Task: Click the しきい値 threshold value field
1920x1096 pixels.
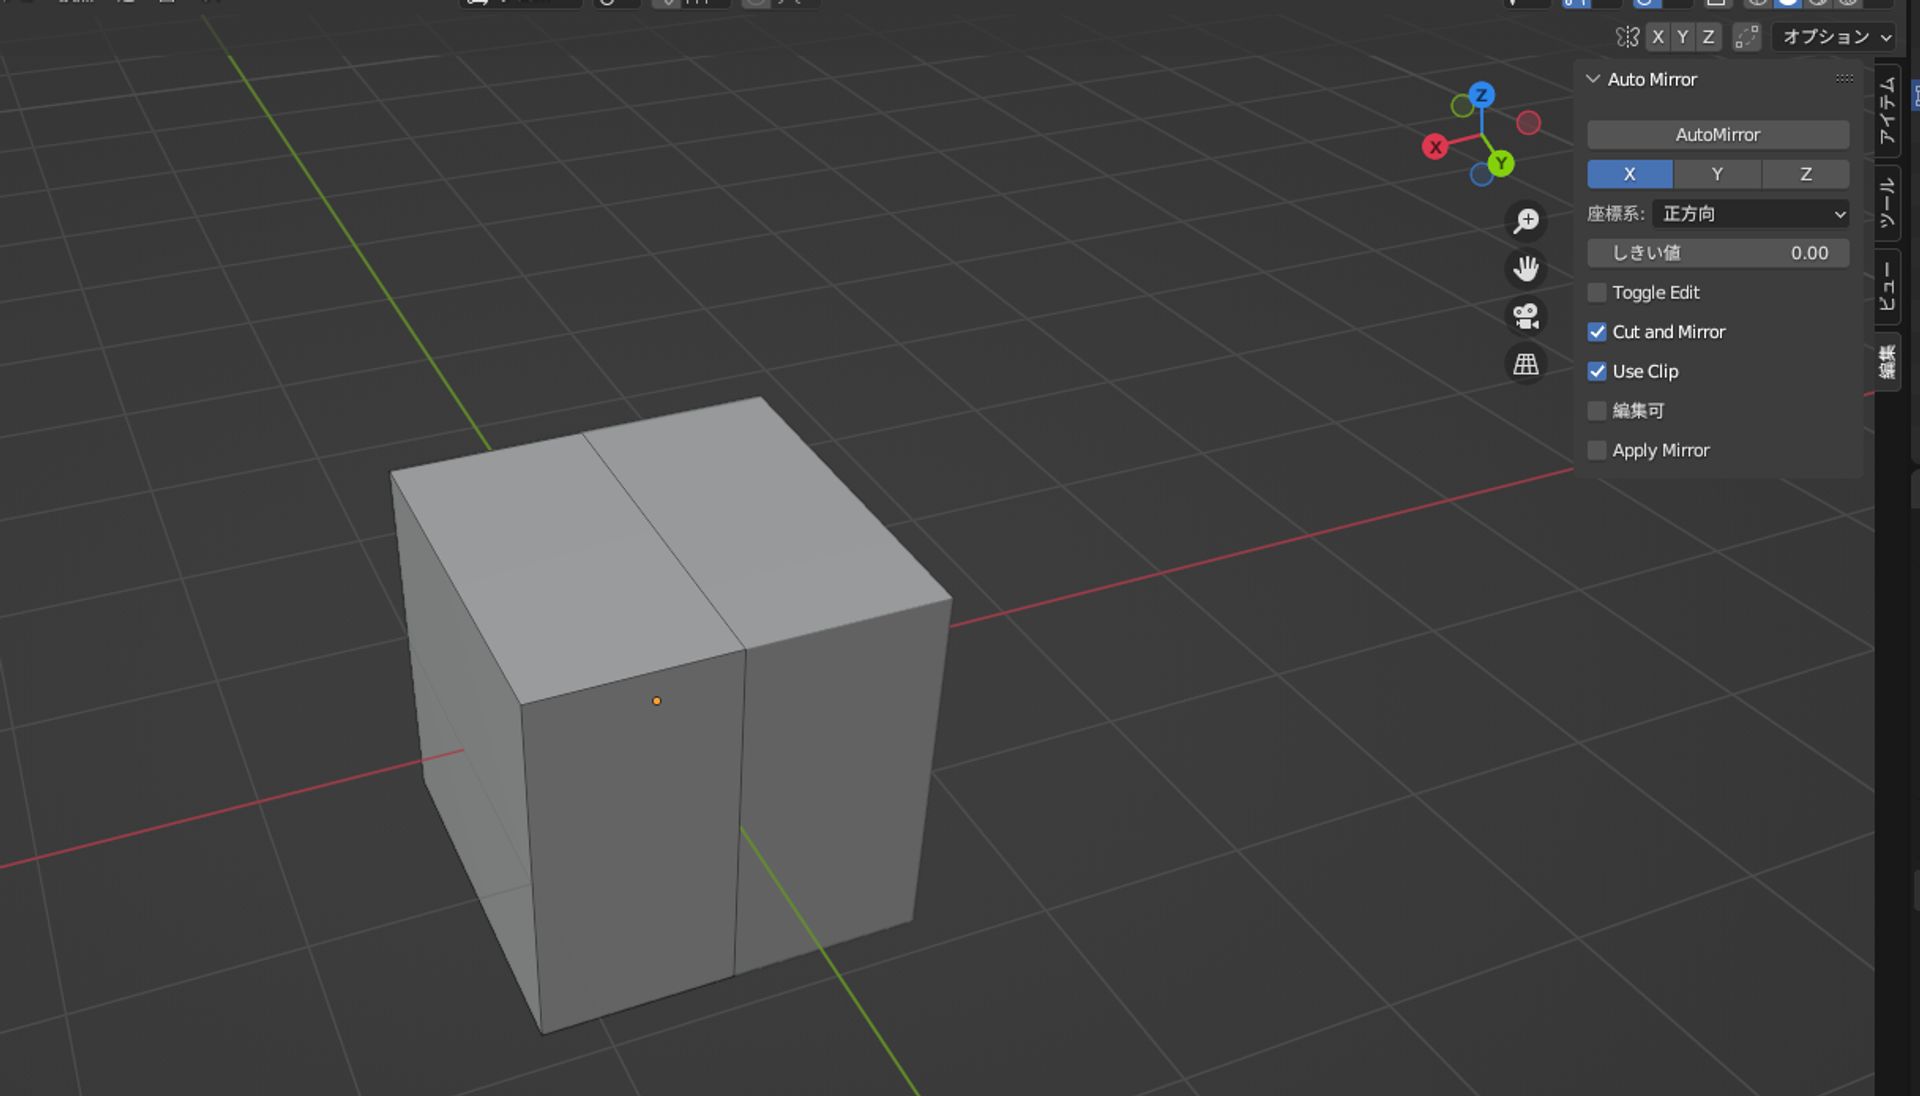Action: pos(1717,253)
